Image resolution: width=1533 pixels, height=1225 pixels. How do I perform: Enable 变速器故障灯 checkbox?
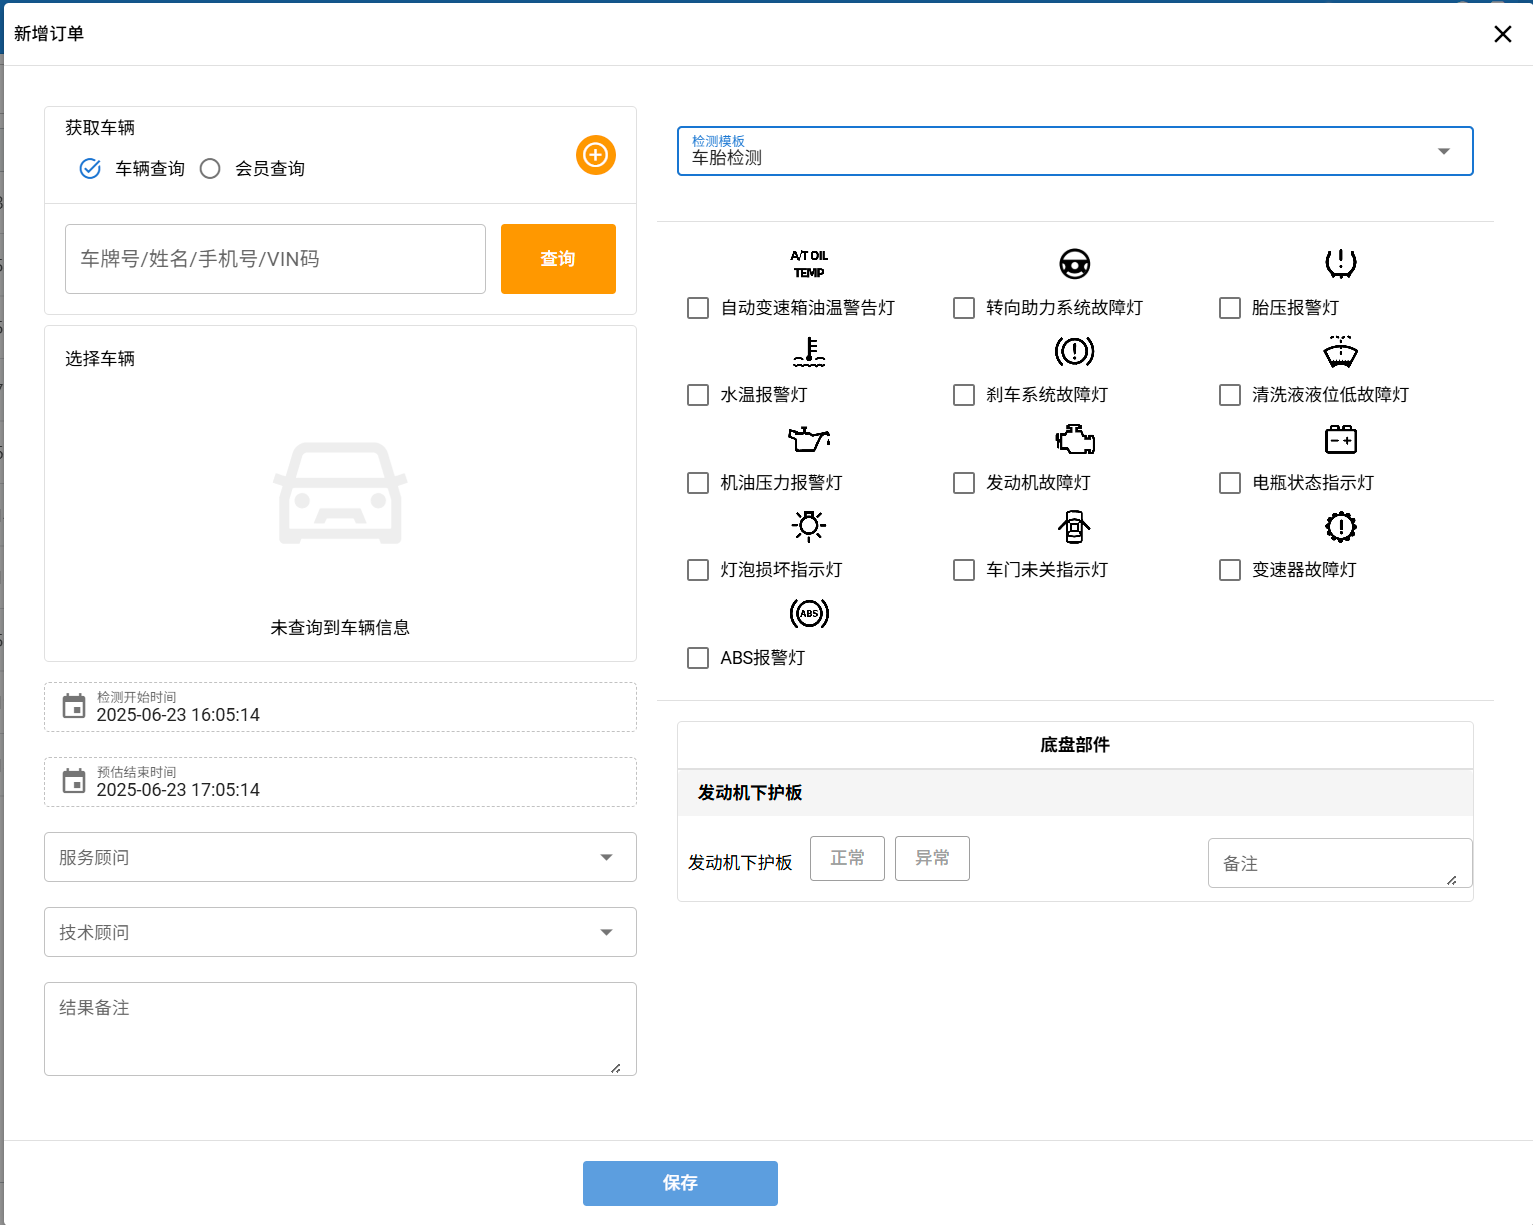click(x=1230, y=570)
